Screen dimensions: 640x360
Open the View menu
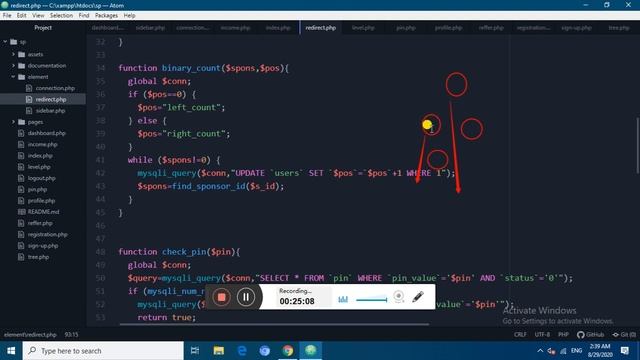point(38,16)
